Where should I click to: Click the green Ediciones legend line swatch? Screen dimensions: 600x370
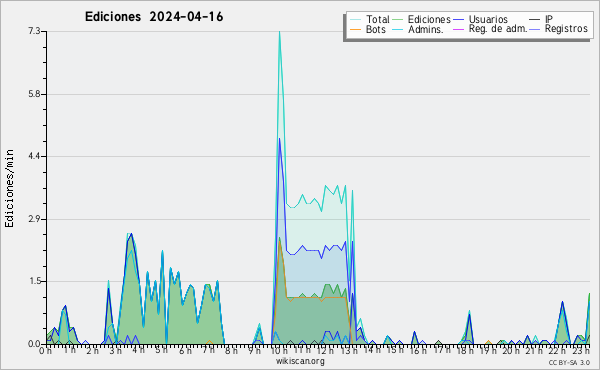pos(398,19)
